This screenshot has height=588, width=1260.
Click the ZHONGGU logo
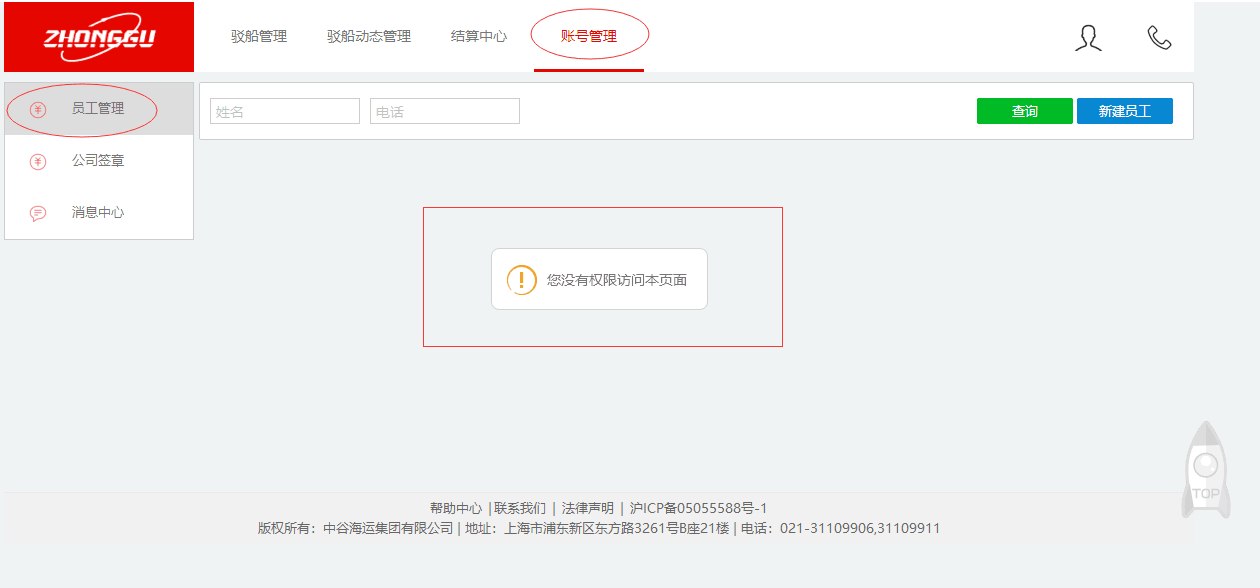click(99, 37)
